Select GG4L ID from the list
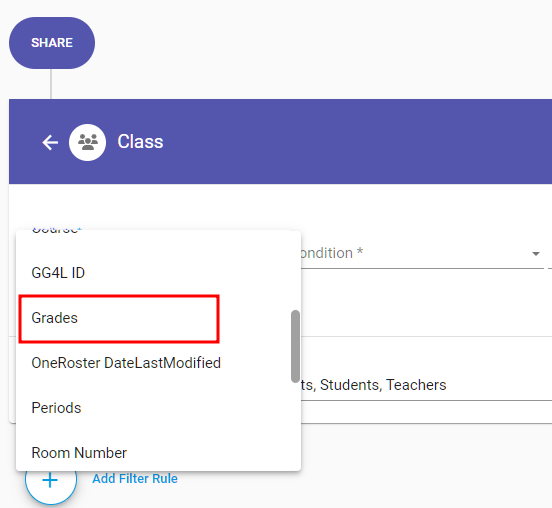The image size is (552, 508). click(x=158, y=273)
